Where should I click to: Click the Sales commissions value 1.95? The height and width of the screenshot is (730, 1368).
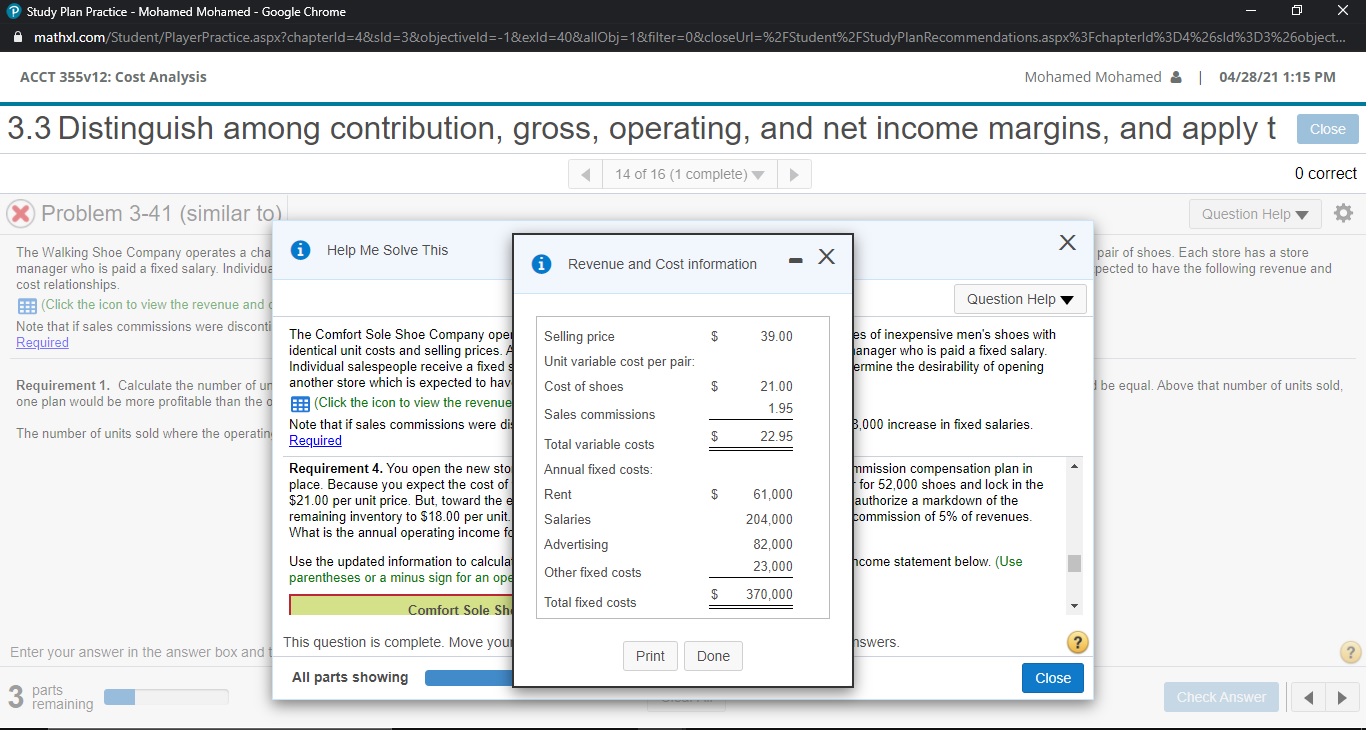tap(780, 408)
